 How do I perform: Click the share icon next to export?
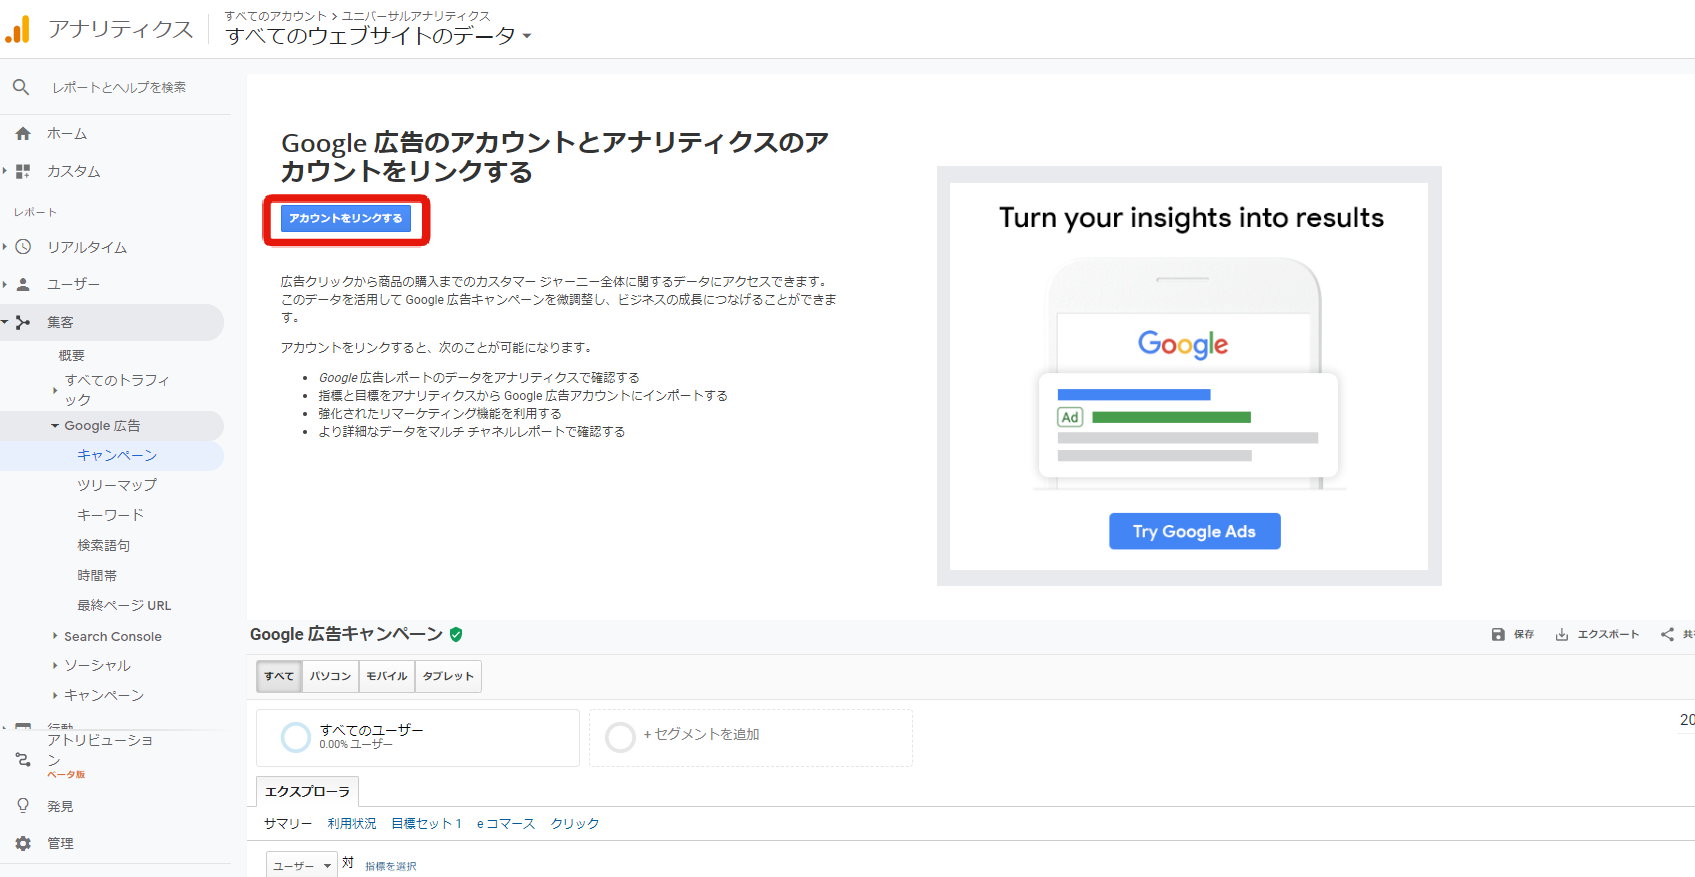1667,634
